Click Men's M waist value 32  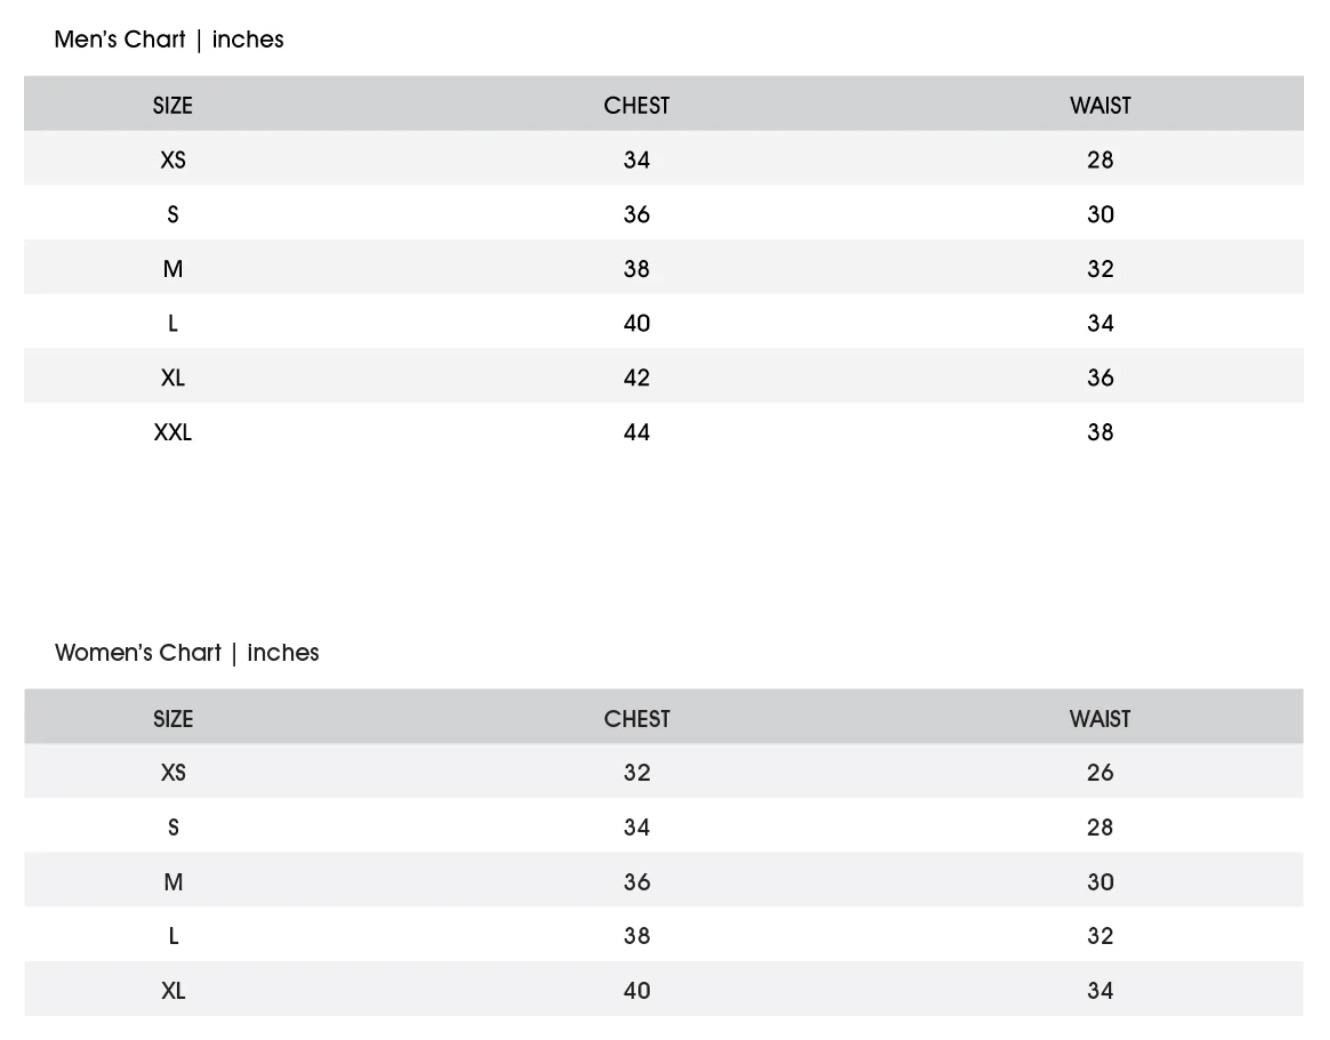[1100, 269]
